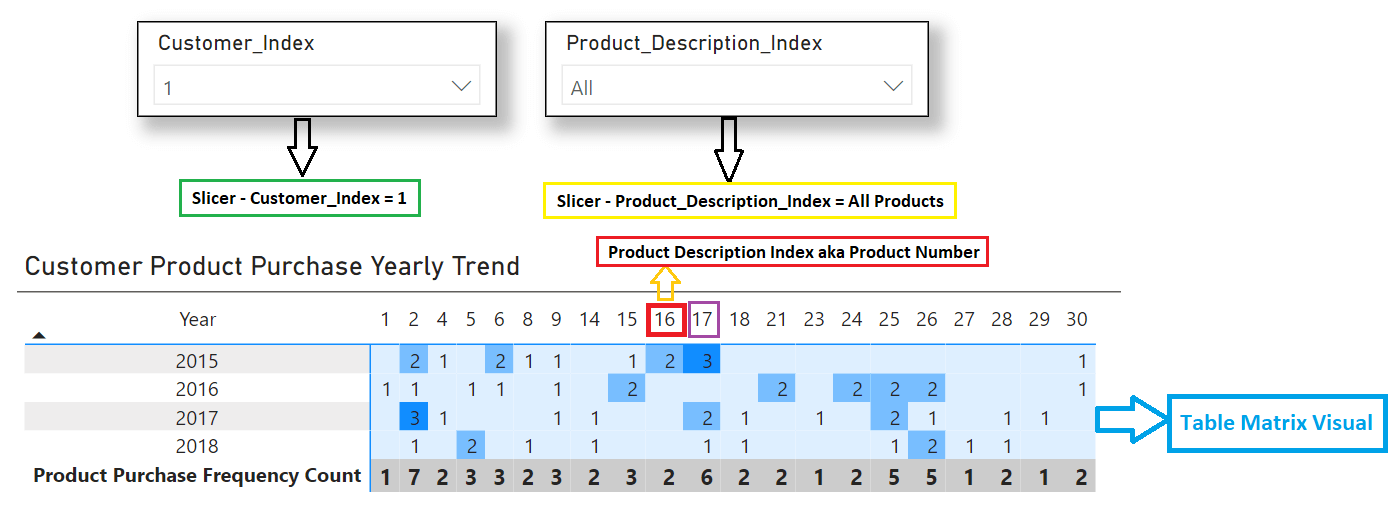Click the sort triangle beside Year header

[39, 336]
